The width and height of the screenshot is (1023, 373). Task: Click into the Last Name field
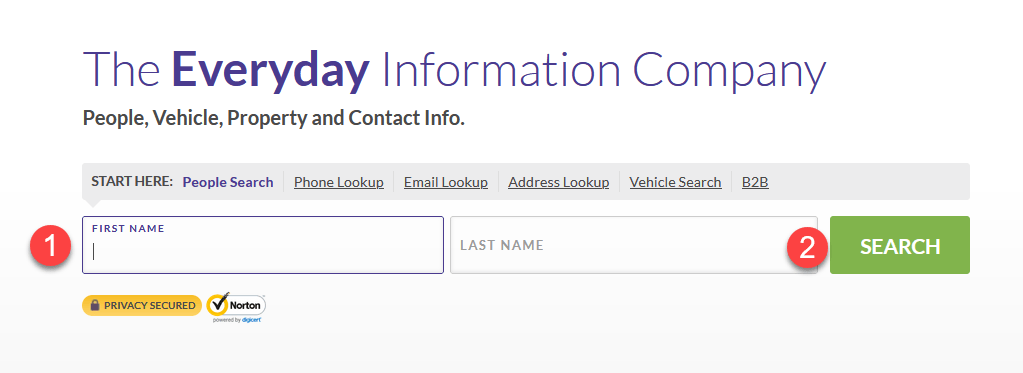(634, 245)
